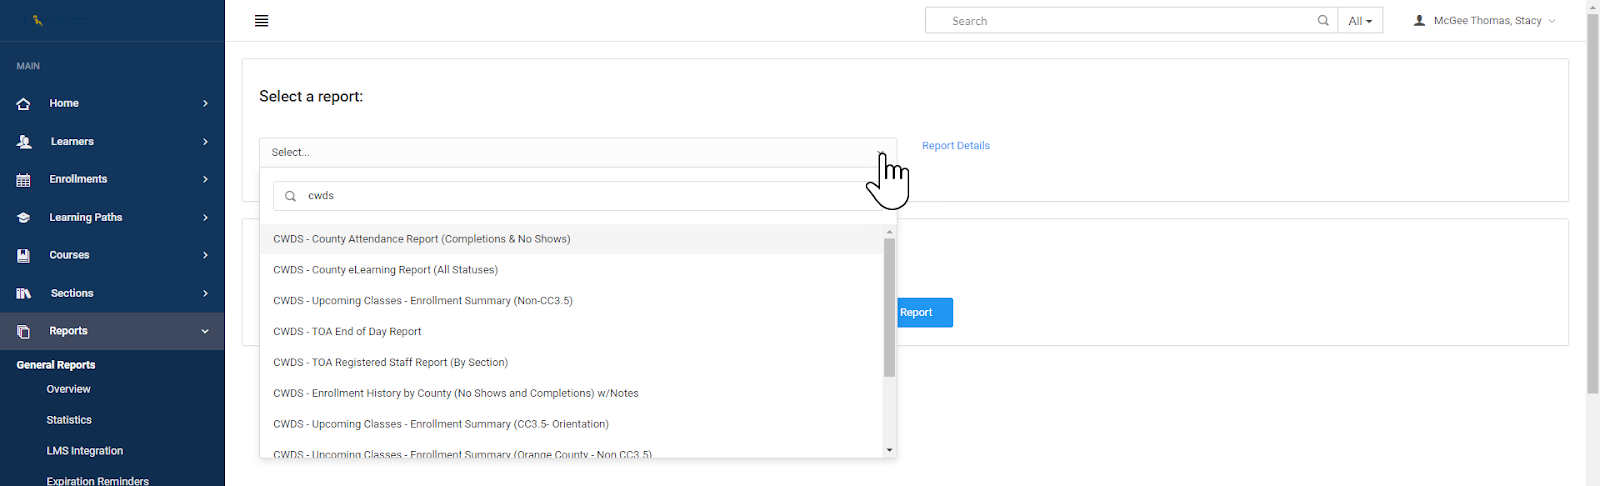The height and width of the screenshot is (486, 1600).
Task: Go to the Statistics submenu
Action: pos(69,420)
